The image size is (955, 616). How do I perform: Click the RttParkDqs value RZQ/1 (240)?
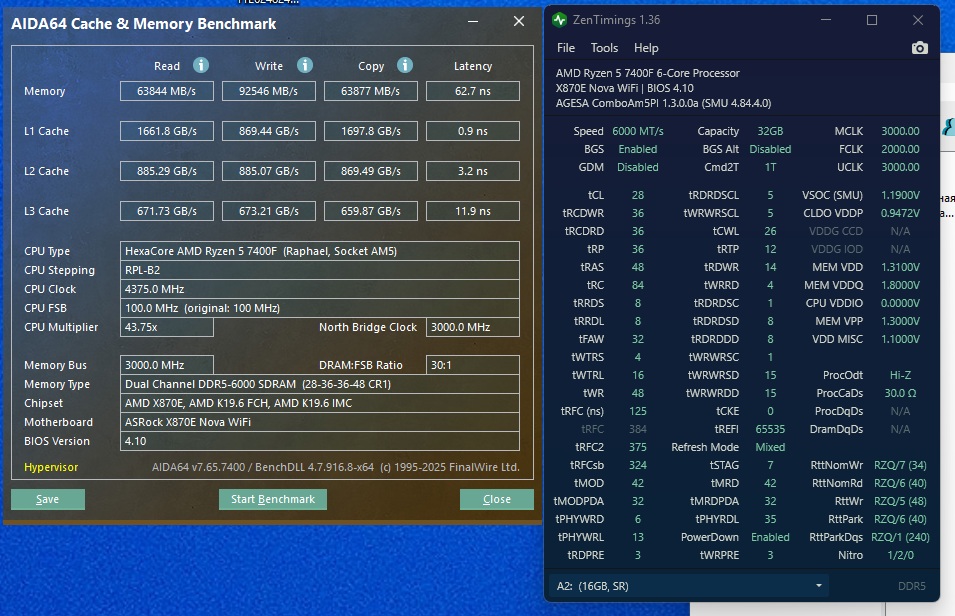pos(900,537)
